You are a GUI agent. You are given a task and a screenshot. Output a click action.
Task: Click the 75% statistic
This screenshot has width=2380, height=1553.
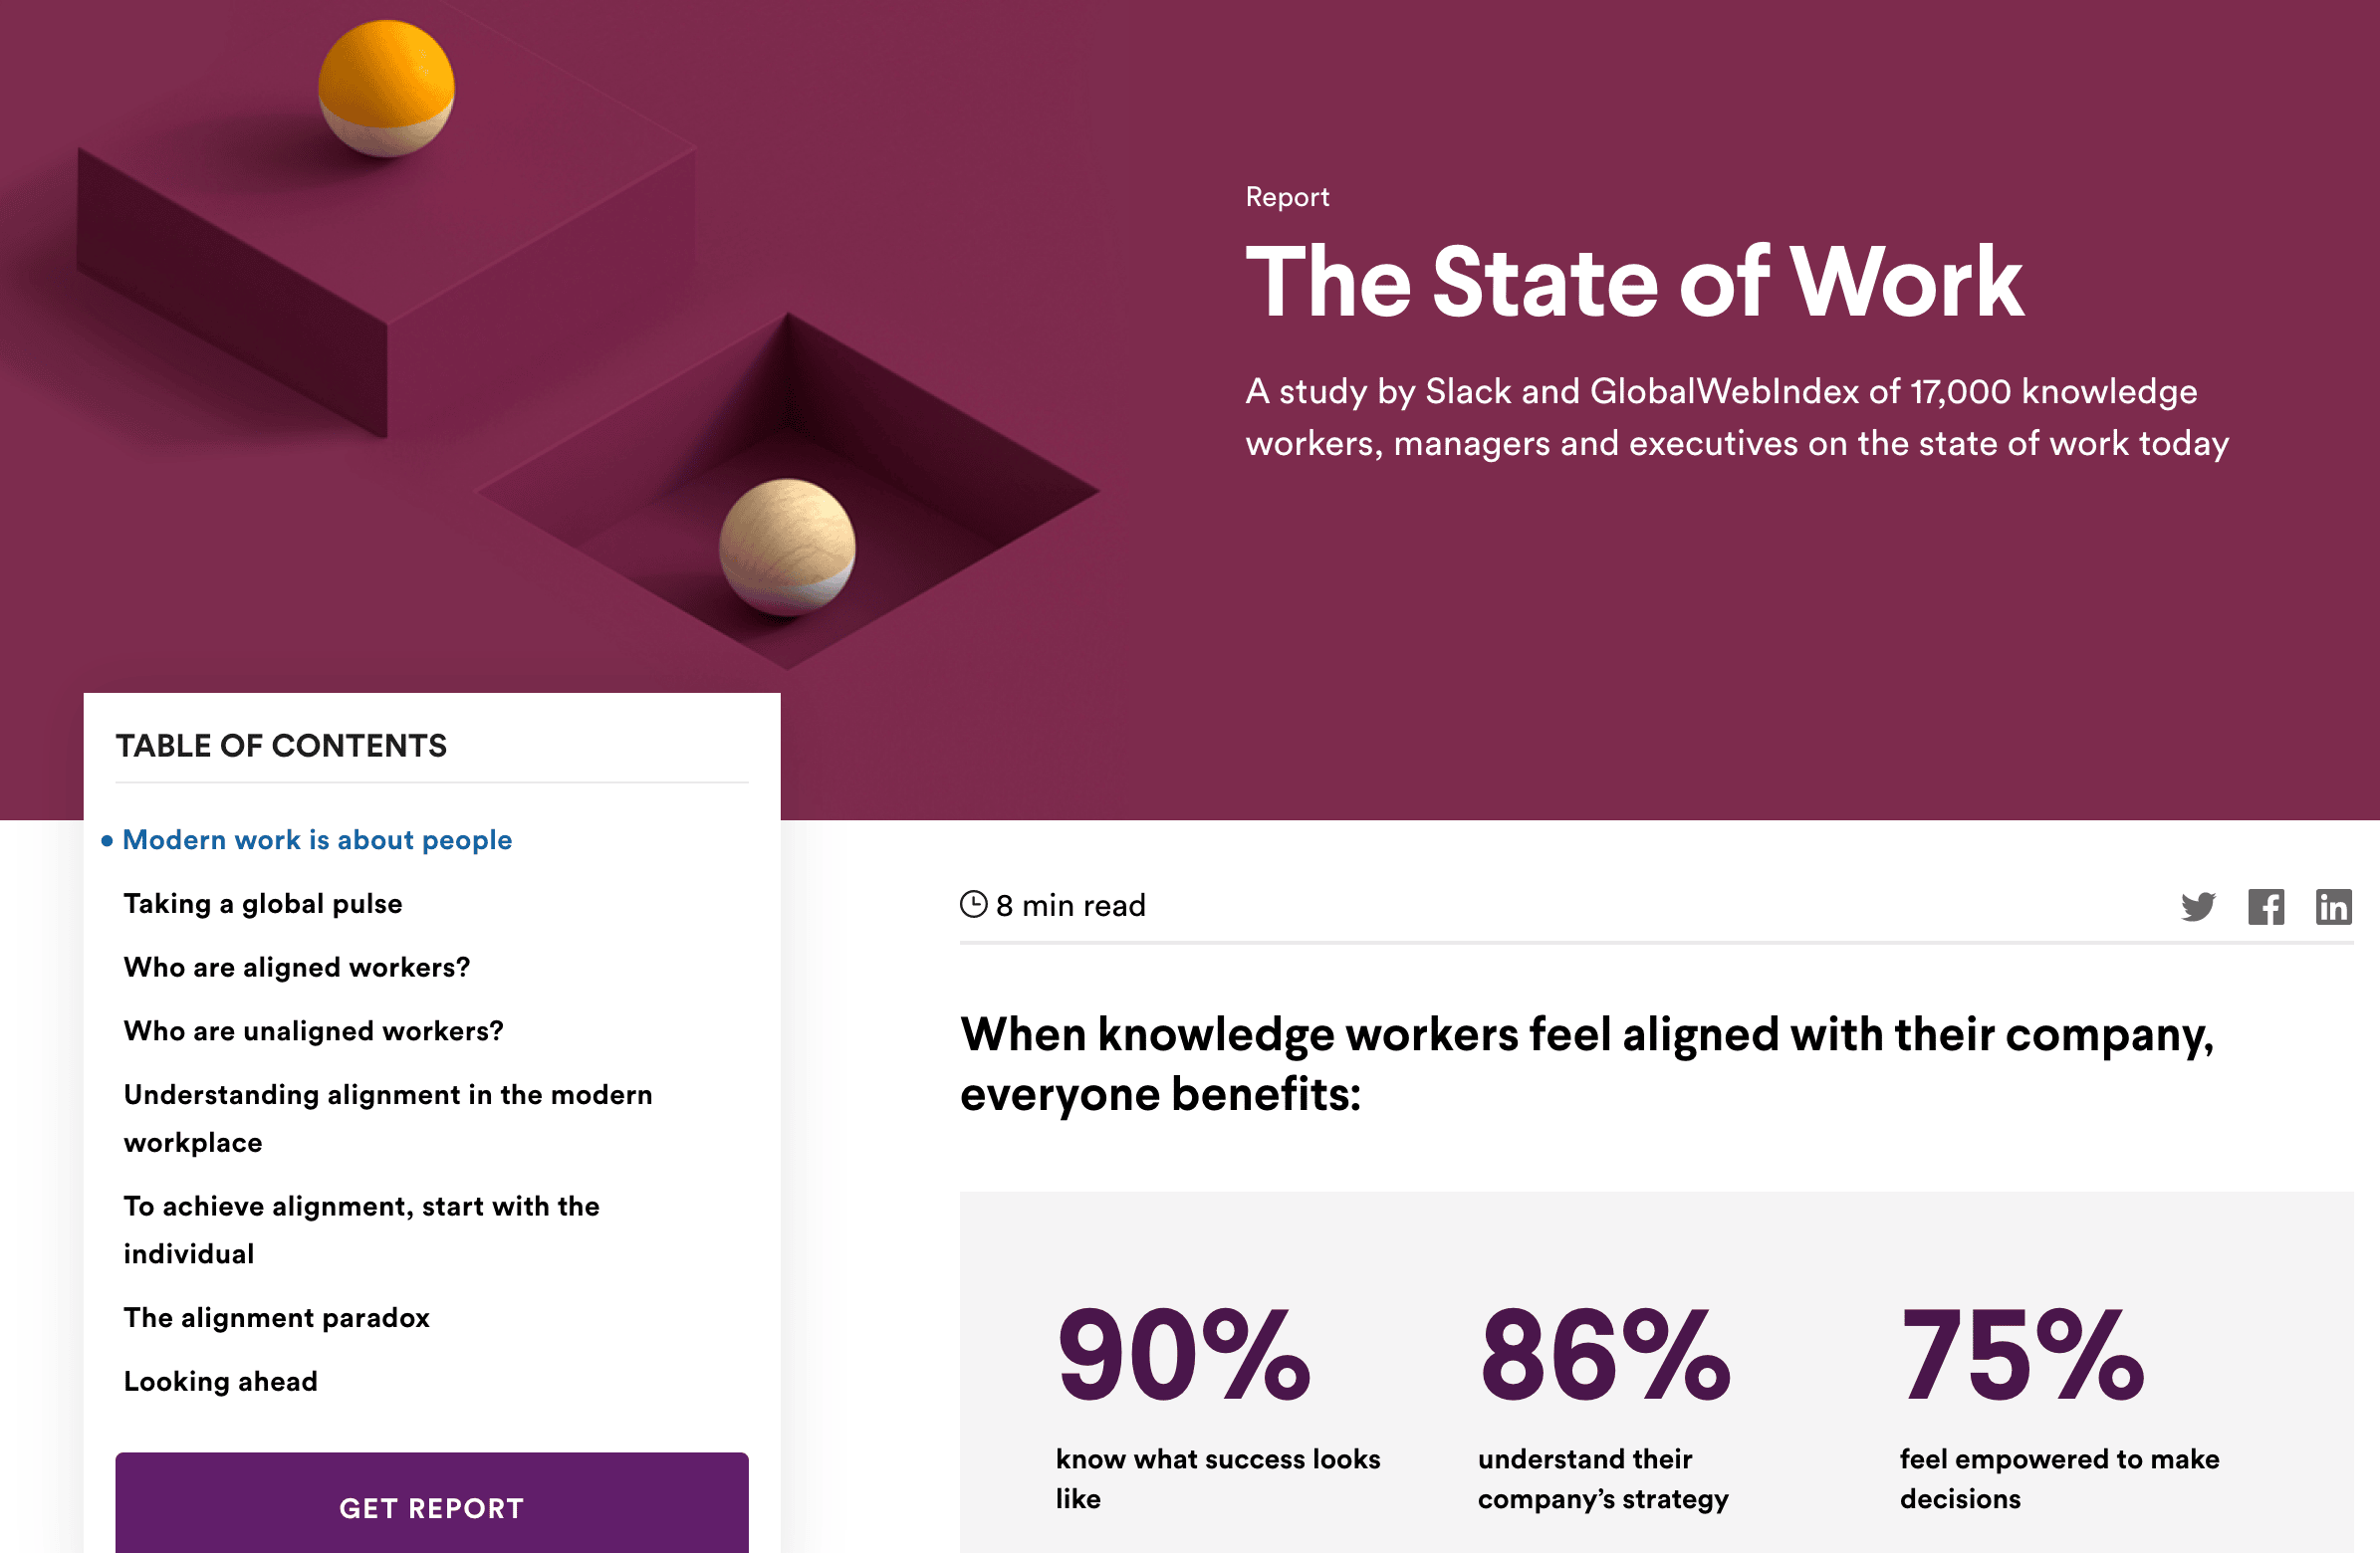pyautogui.click(x=2023, y=1355)
